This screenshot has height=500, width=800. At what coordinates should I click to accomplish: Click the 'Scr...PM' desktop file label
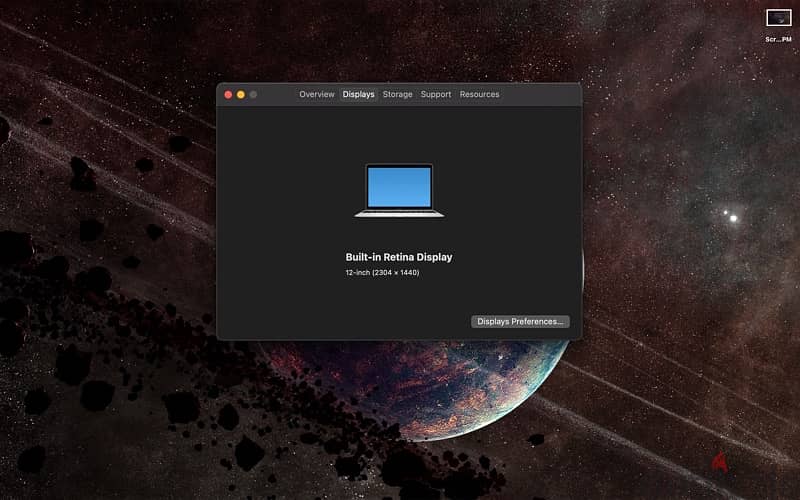[779, 39]
